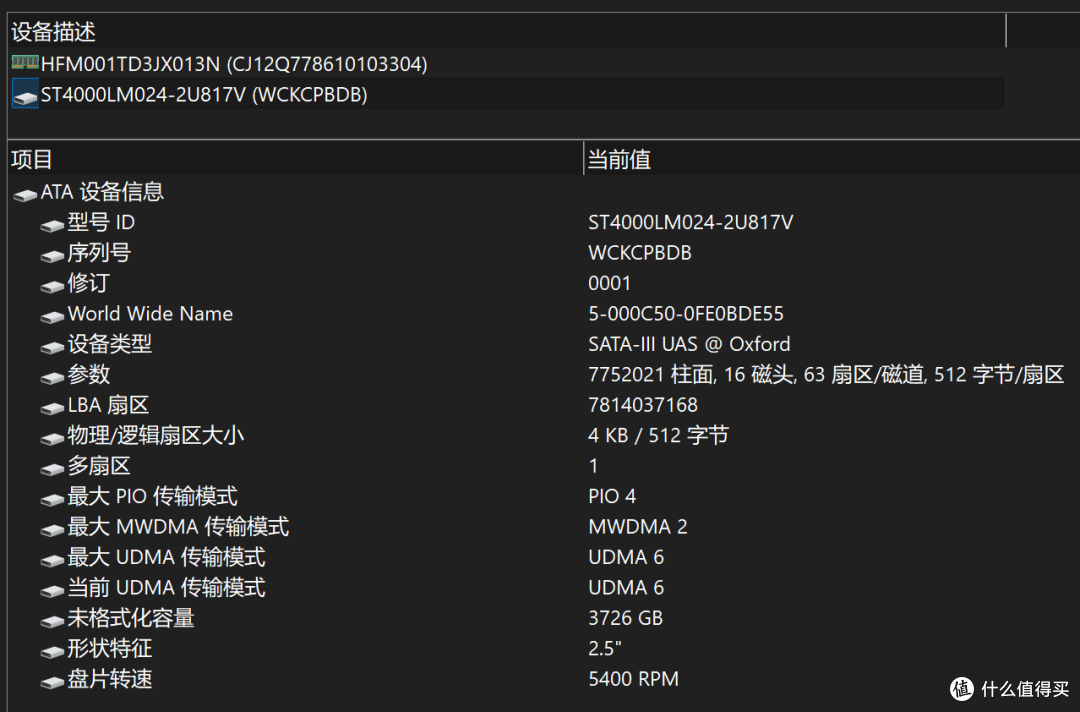Click the icon beside 最大 PIO 传输模式
The width and height of the screenshot is (1080, 712).
coord(52,499)
